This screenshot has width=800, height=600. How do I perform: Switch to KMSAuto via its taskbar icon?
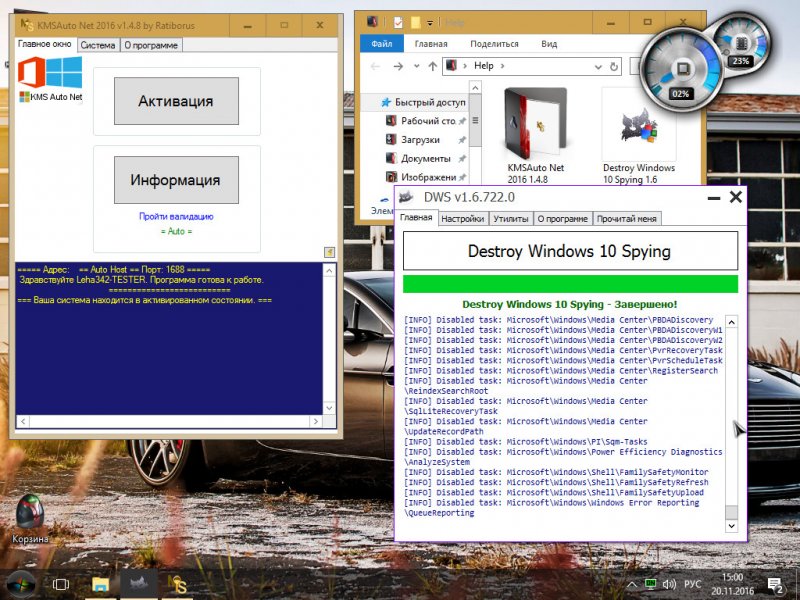[178, 585]
